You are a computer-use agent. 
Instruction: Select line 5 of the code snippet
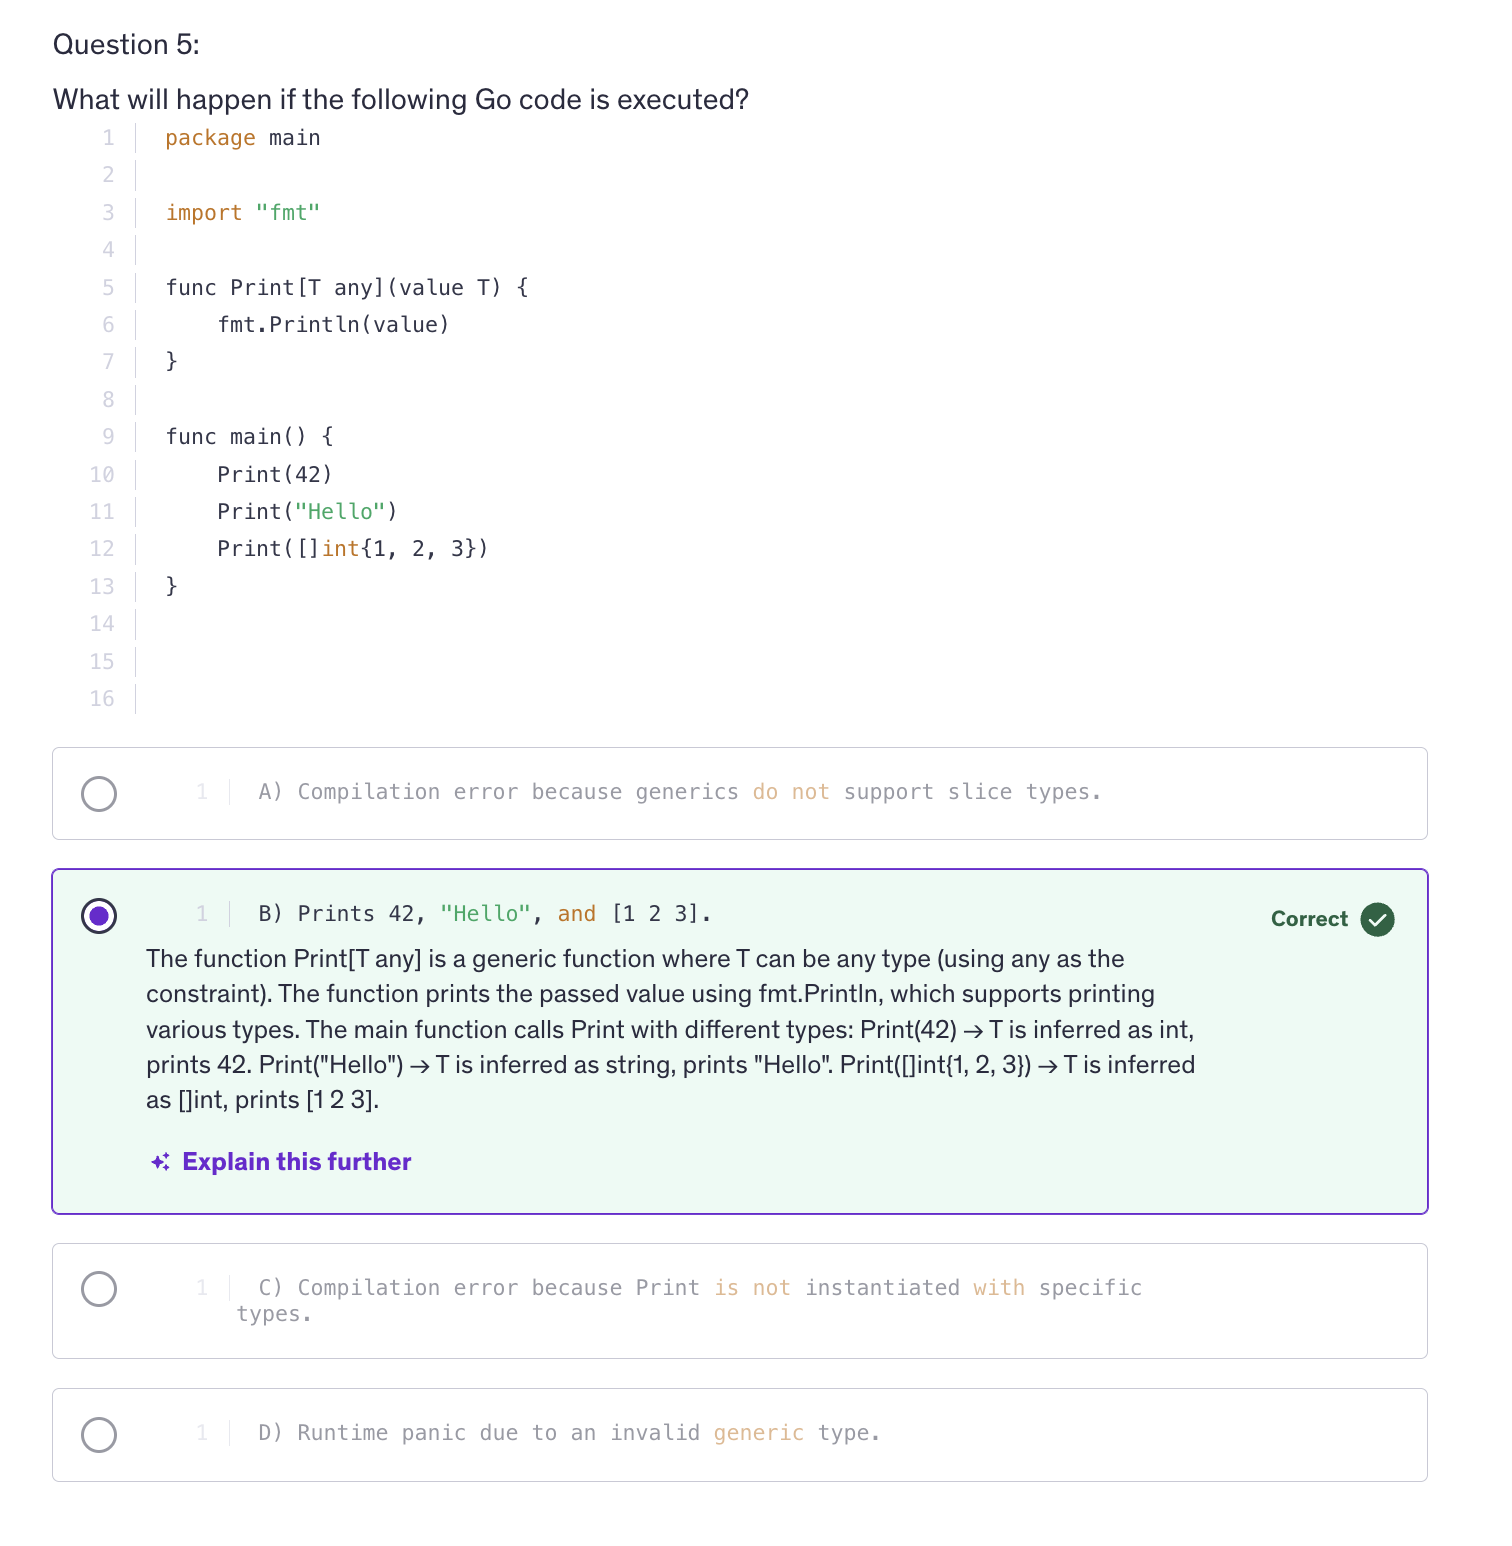point(346,287)
